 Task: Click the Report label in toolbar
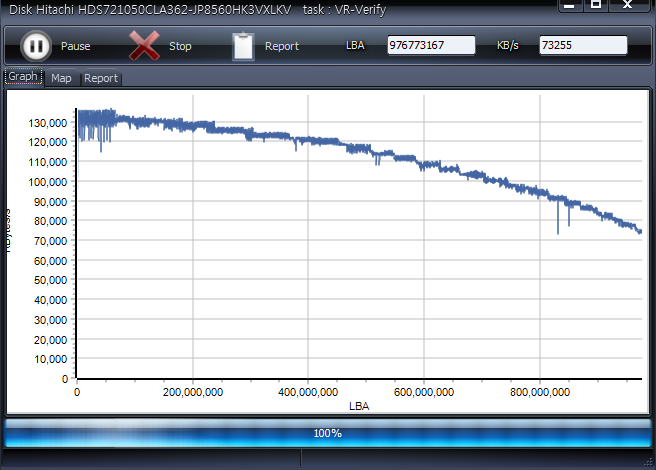[x=282, y=47]
